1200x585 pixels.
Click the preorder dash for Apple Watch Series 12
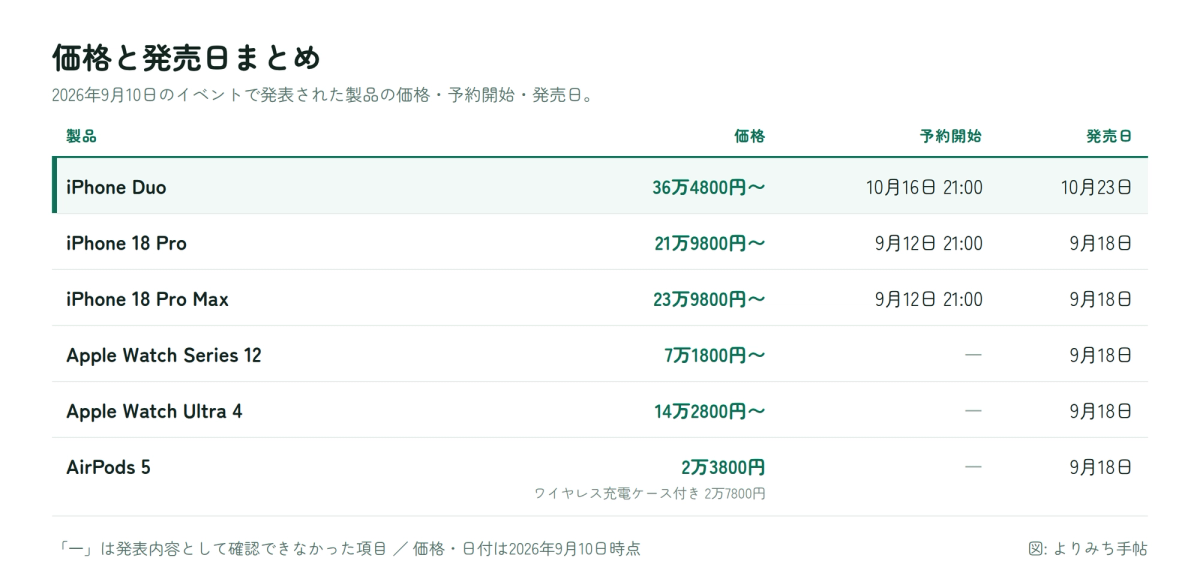coord(973,355)
